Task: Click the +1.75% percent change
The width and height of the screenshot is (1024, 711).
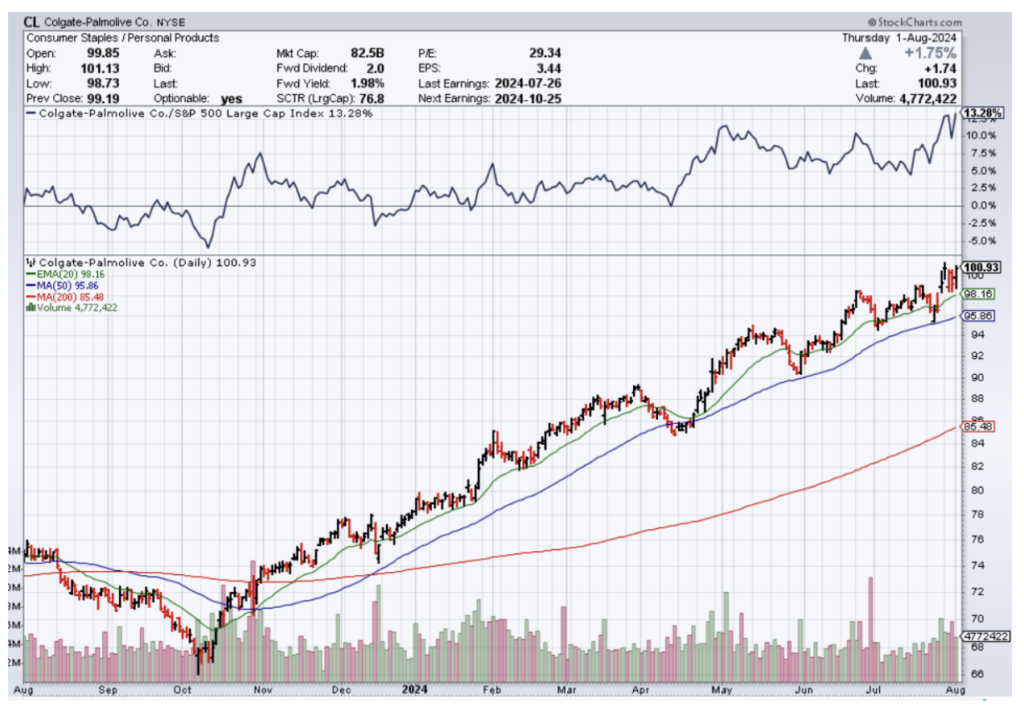Action: pos(930,53)
